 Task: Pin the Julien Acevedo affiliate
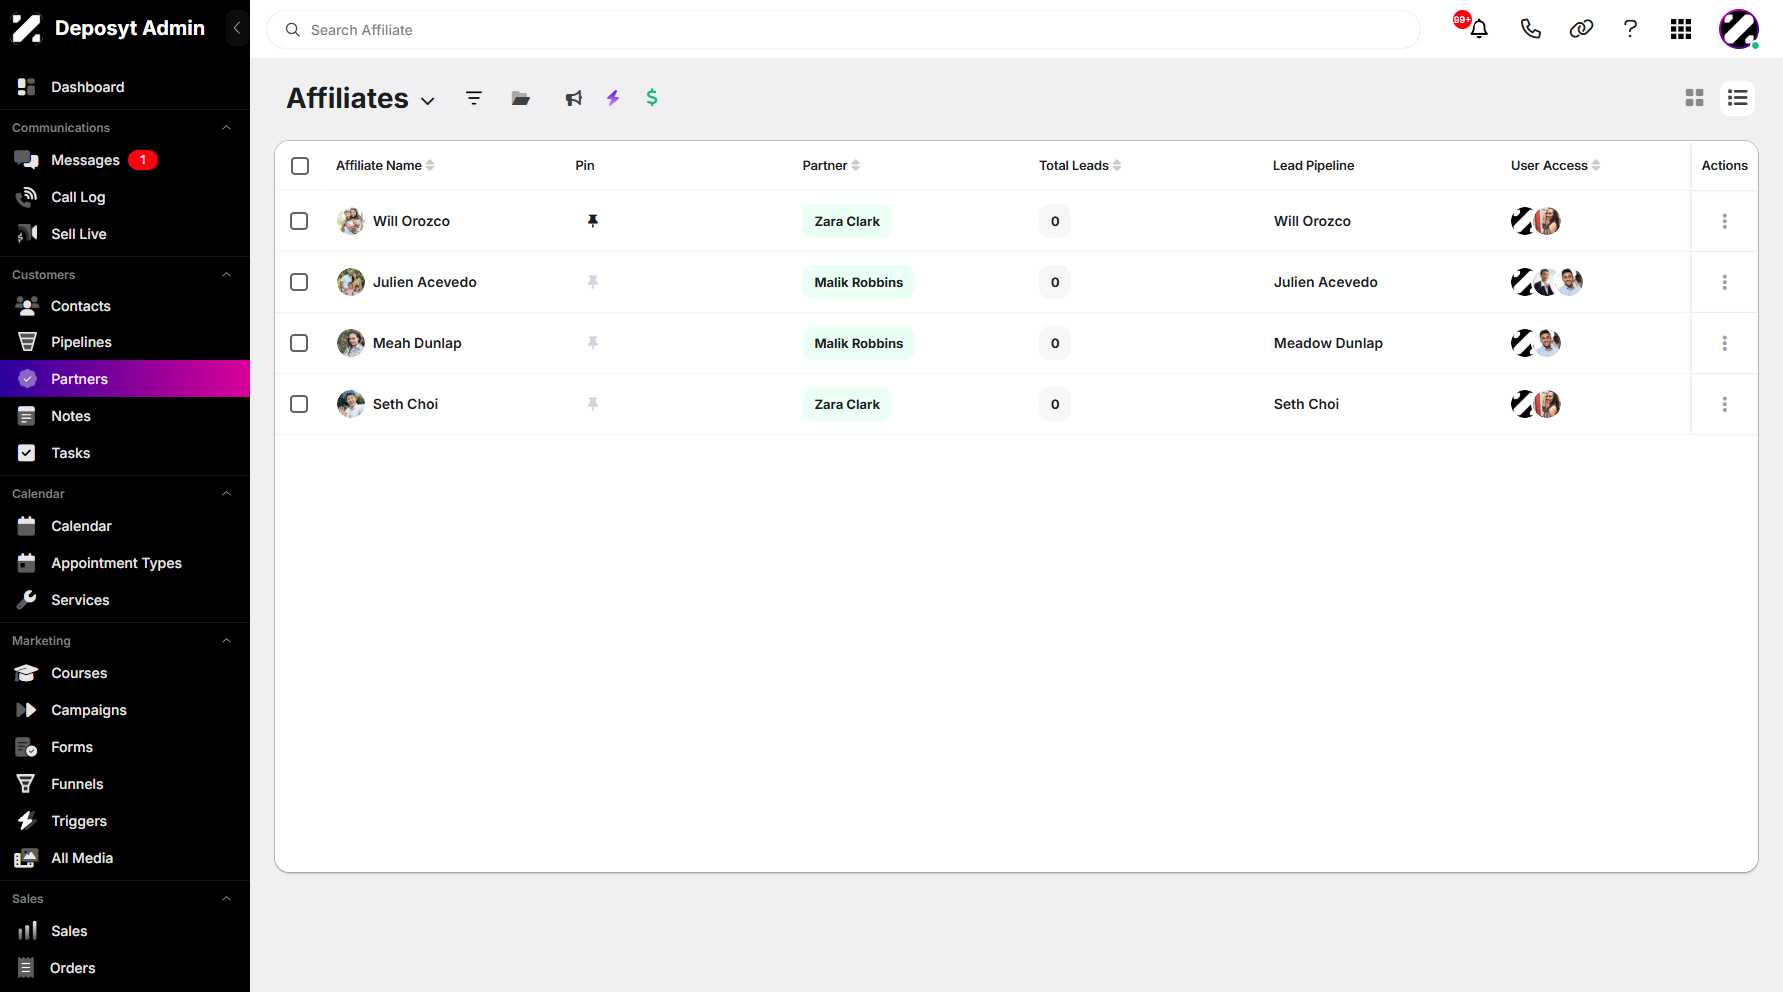593,282
